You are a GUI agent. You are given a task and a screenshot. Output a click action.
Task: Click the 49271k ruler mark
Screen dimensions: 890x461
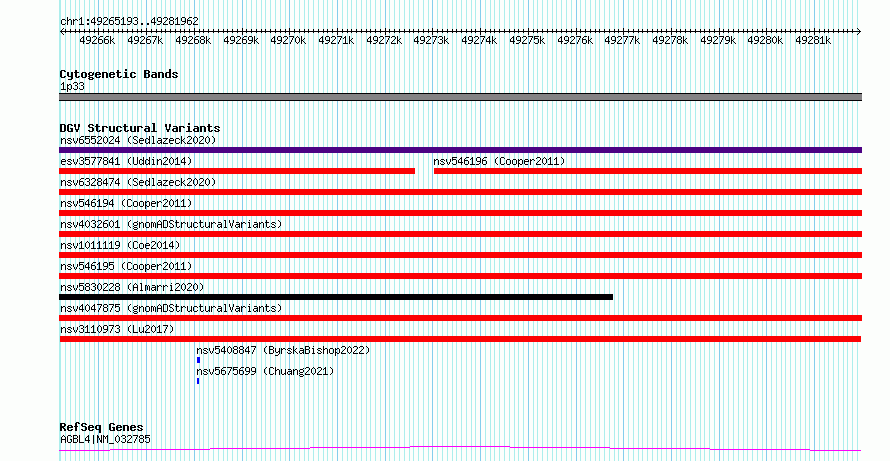point(337,40)
